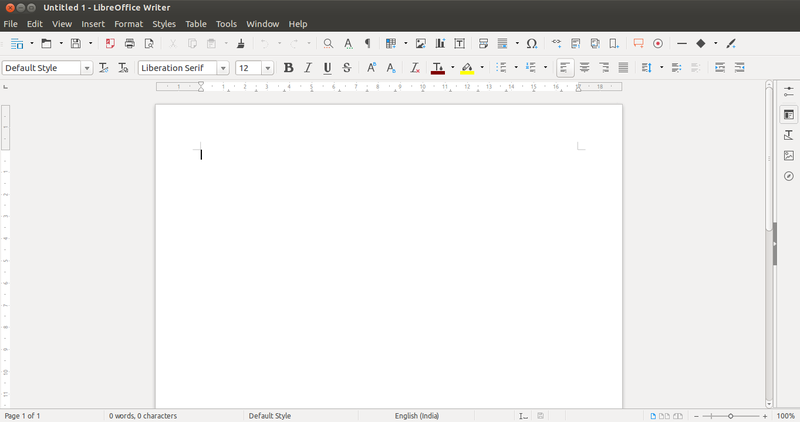Run the Spelling check icon
This screenshot has height=422, width=800.
click(348, 44)
